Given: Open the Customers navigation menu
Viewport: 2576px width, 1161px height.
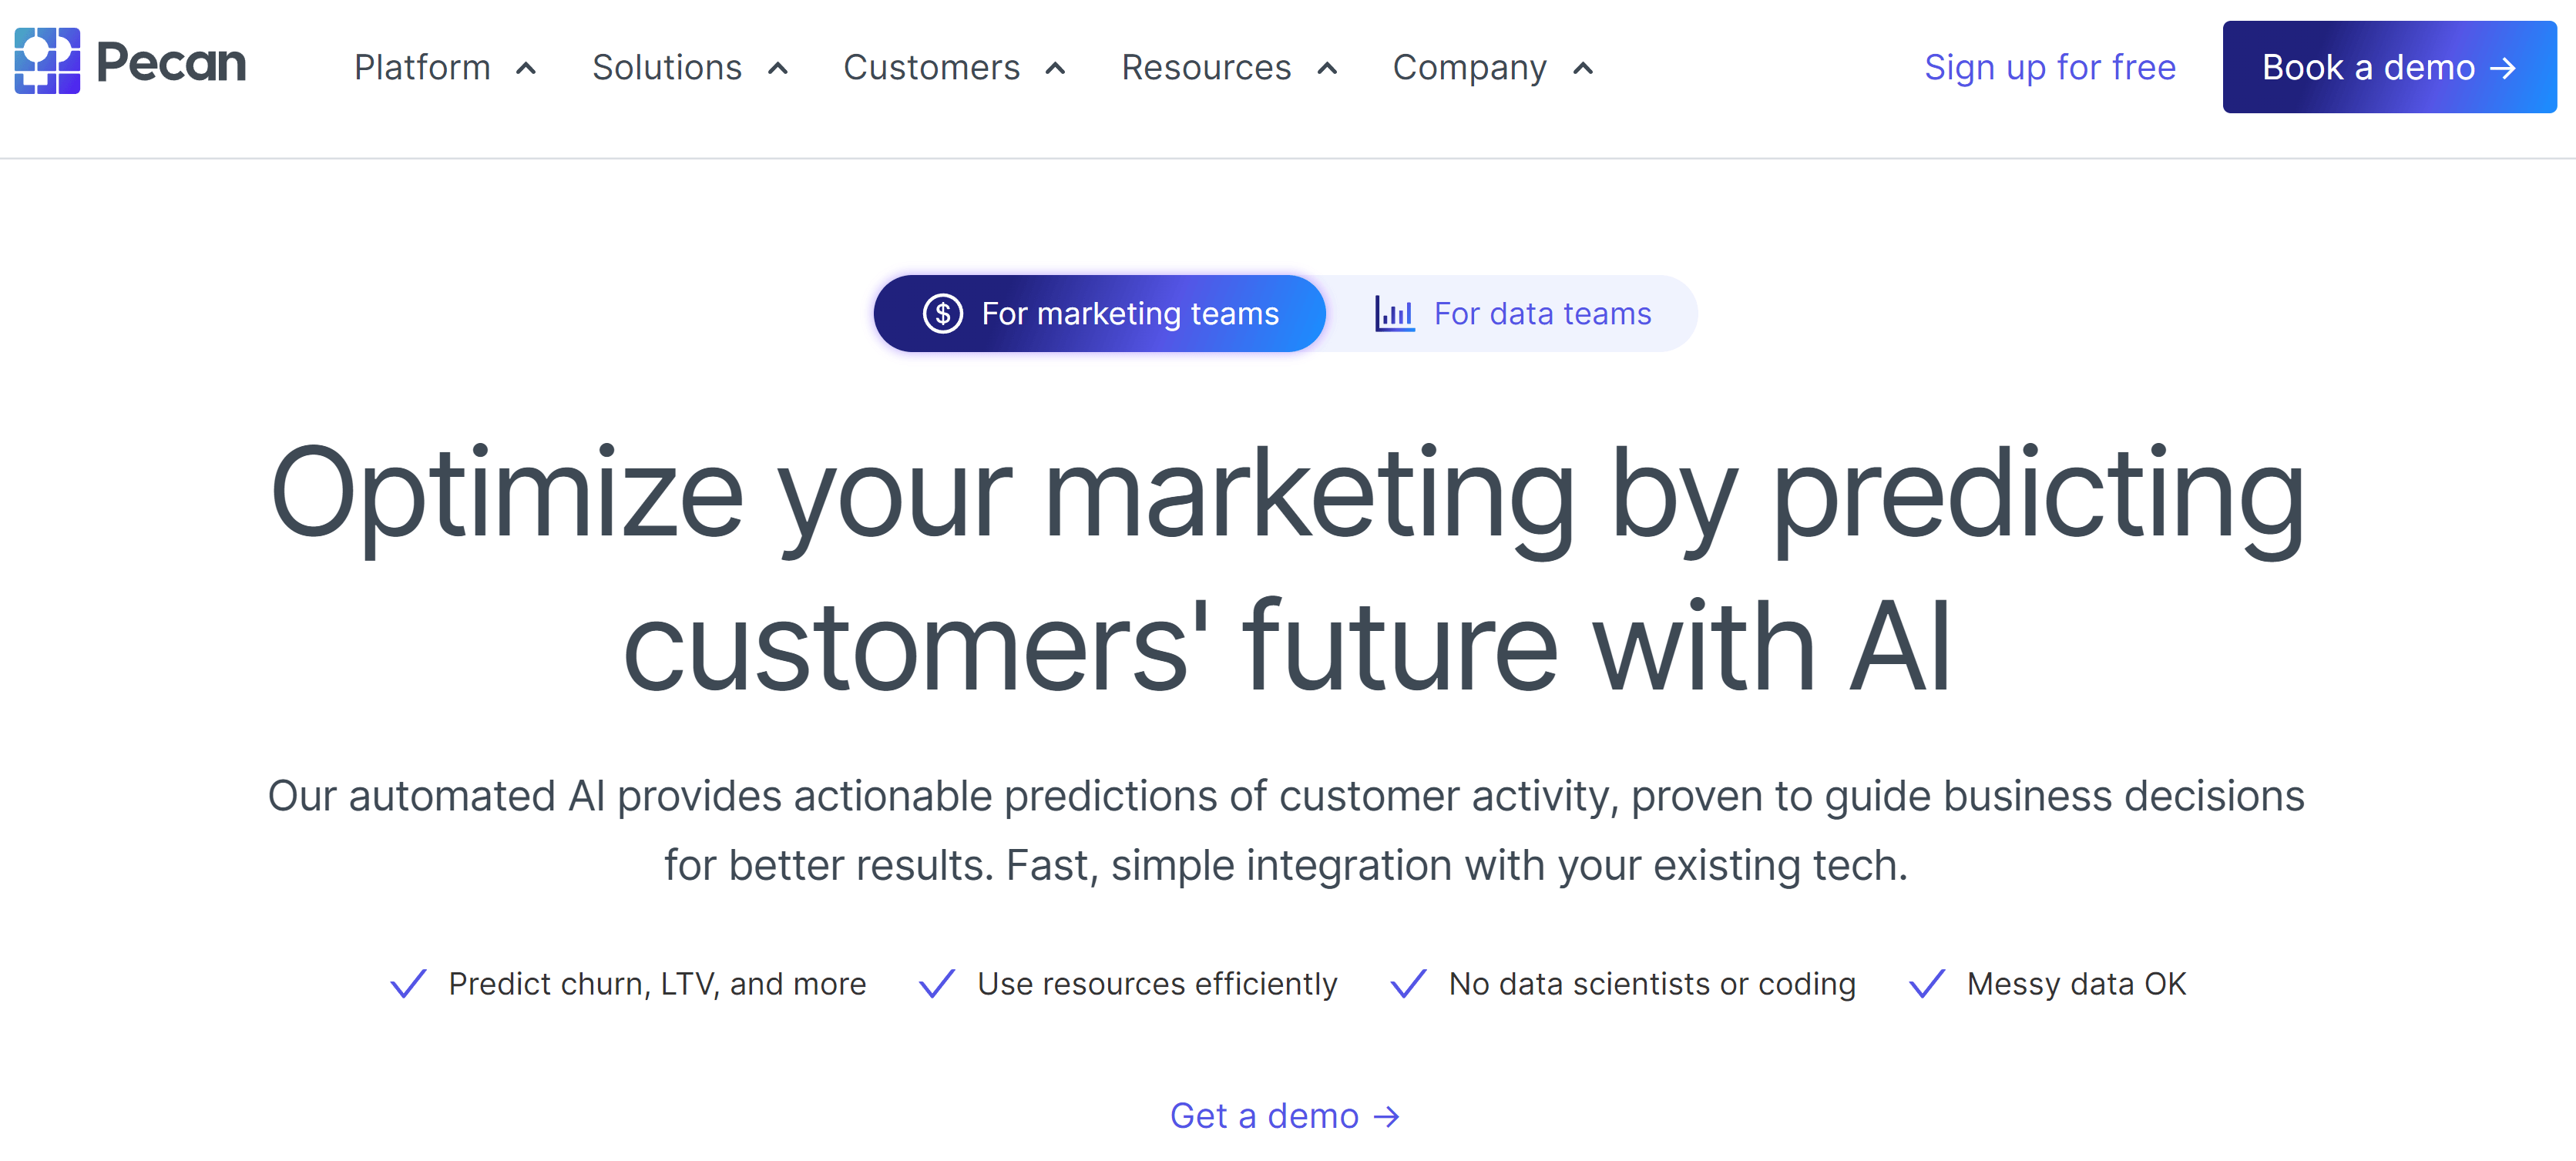Looking at the screenshot, I should 955,68.
